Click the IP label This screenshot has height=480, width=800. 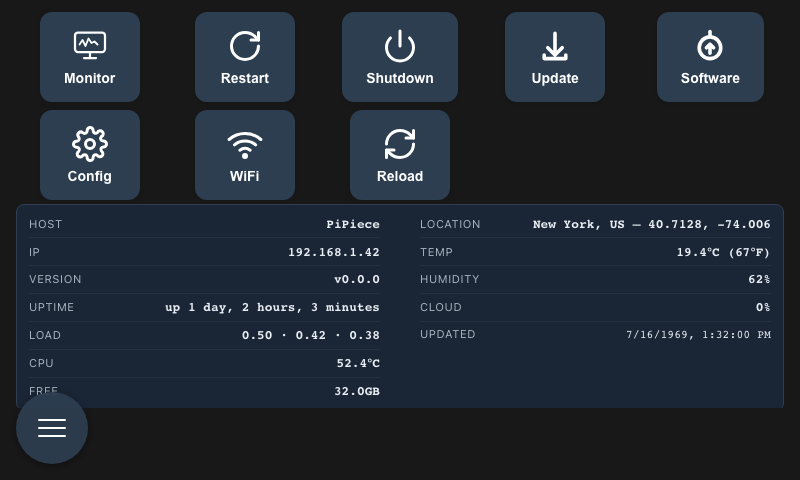[34, 252]
